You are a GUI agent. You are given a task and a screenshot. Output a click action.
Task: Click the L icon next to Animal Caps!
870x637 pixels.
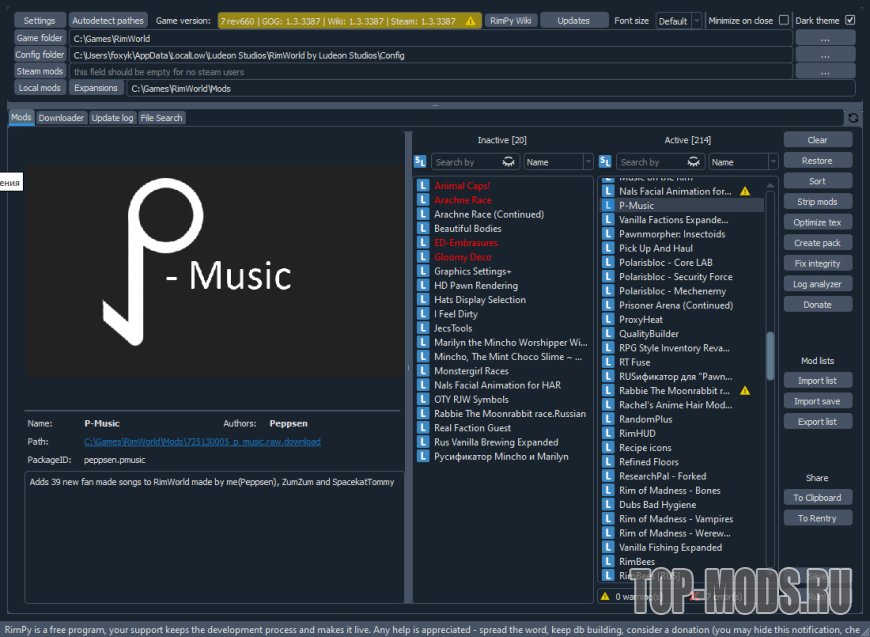[x=423, y=186]
